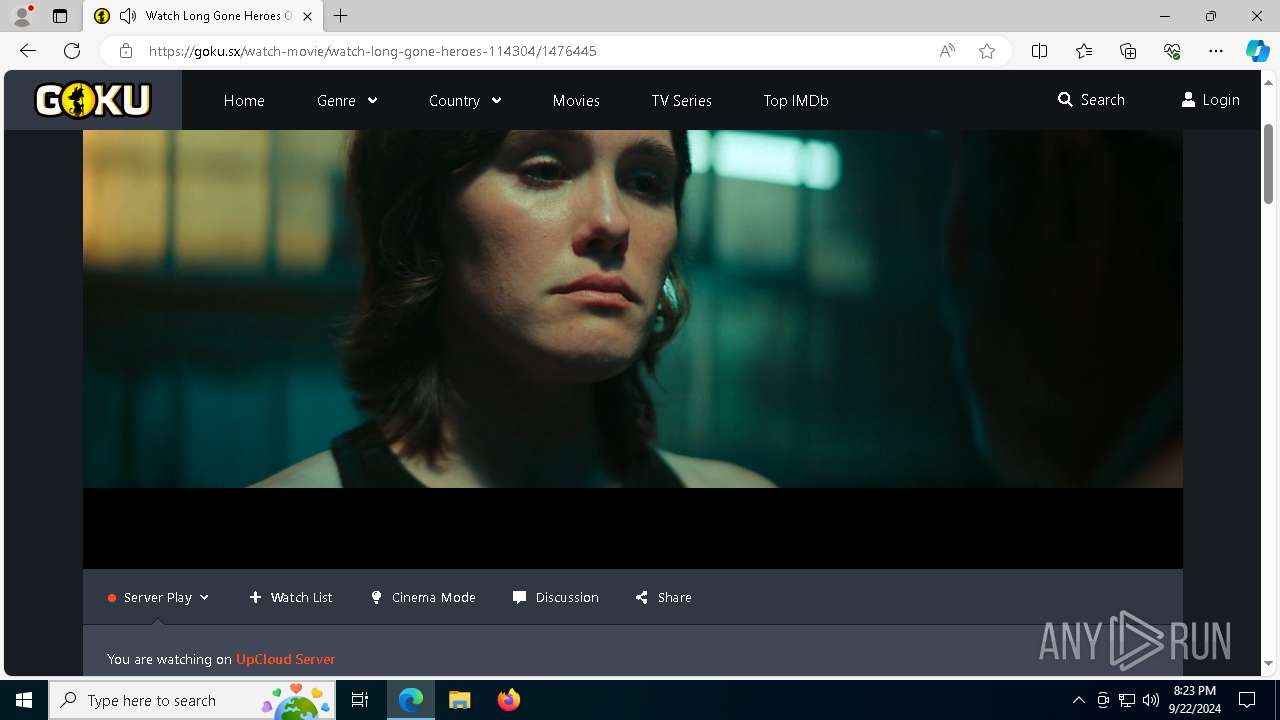Open the volume control icon
Viewport: 1280px width, 720px height.
1150,700
